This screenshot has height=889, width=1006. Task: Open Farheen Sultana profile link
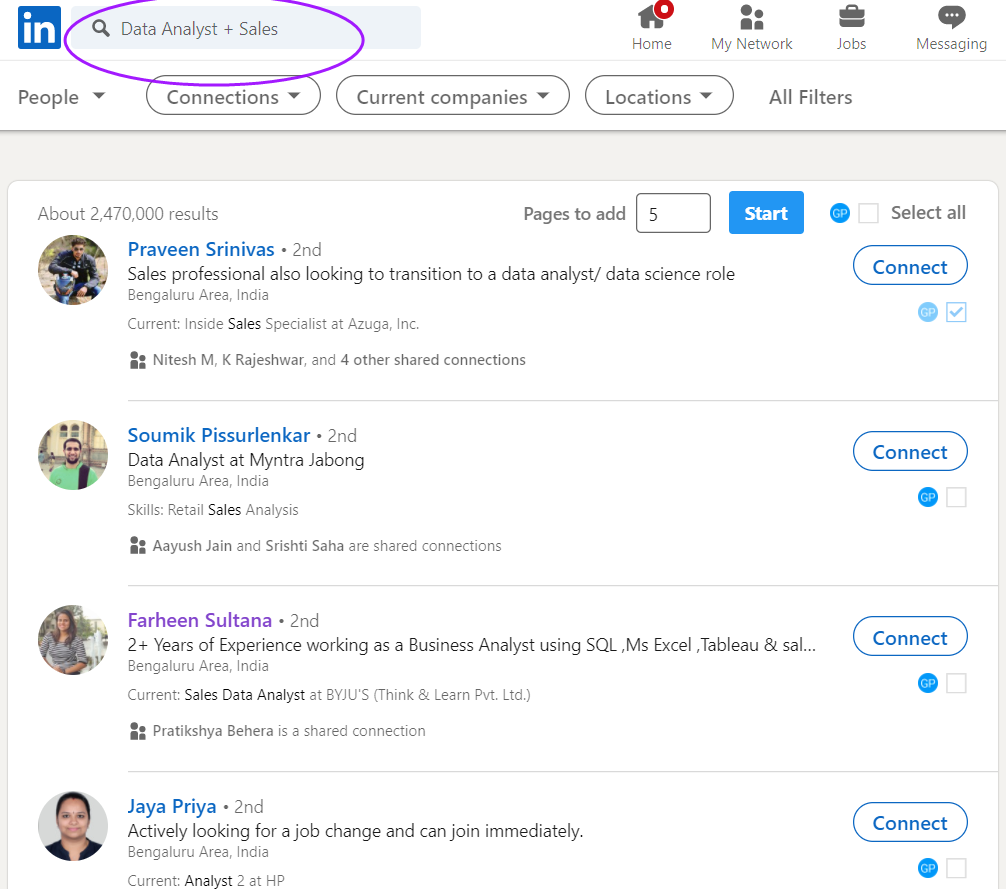[200, 620]
